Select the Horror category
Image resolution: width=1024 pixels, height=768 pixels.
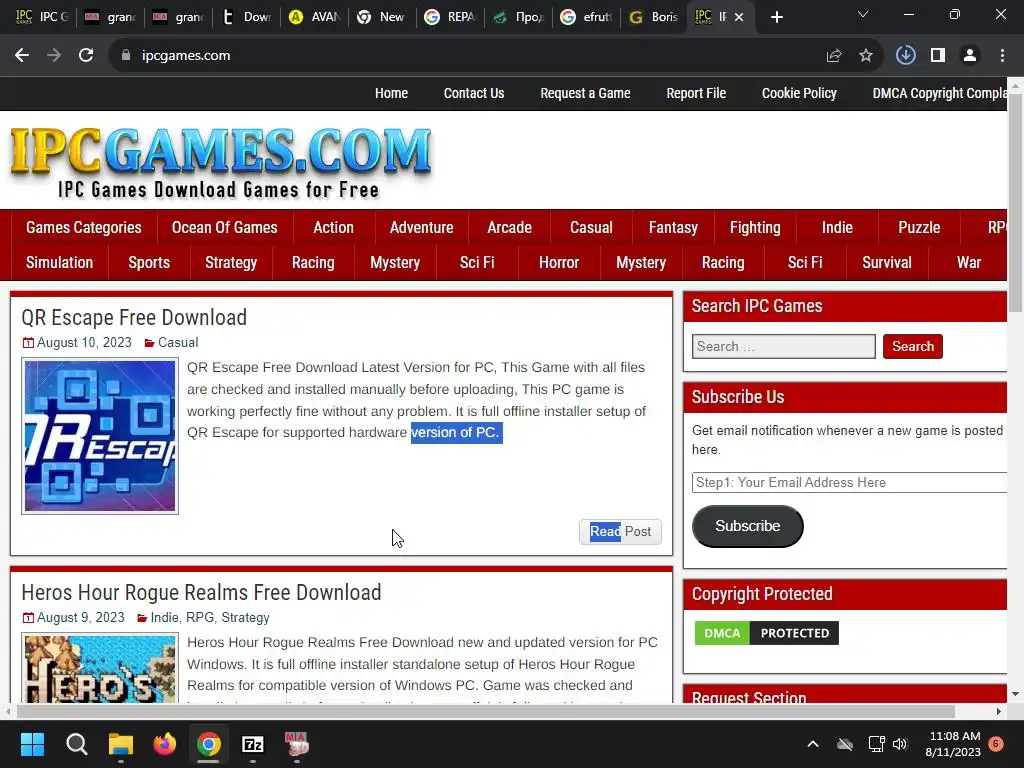tap(559, 263)
